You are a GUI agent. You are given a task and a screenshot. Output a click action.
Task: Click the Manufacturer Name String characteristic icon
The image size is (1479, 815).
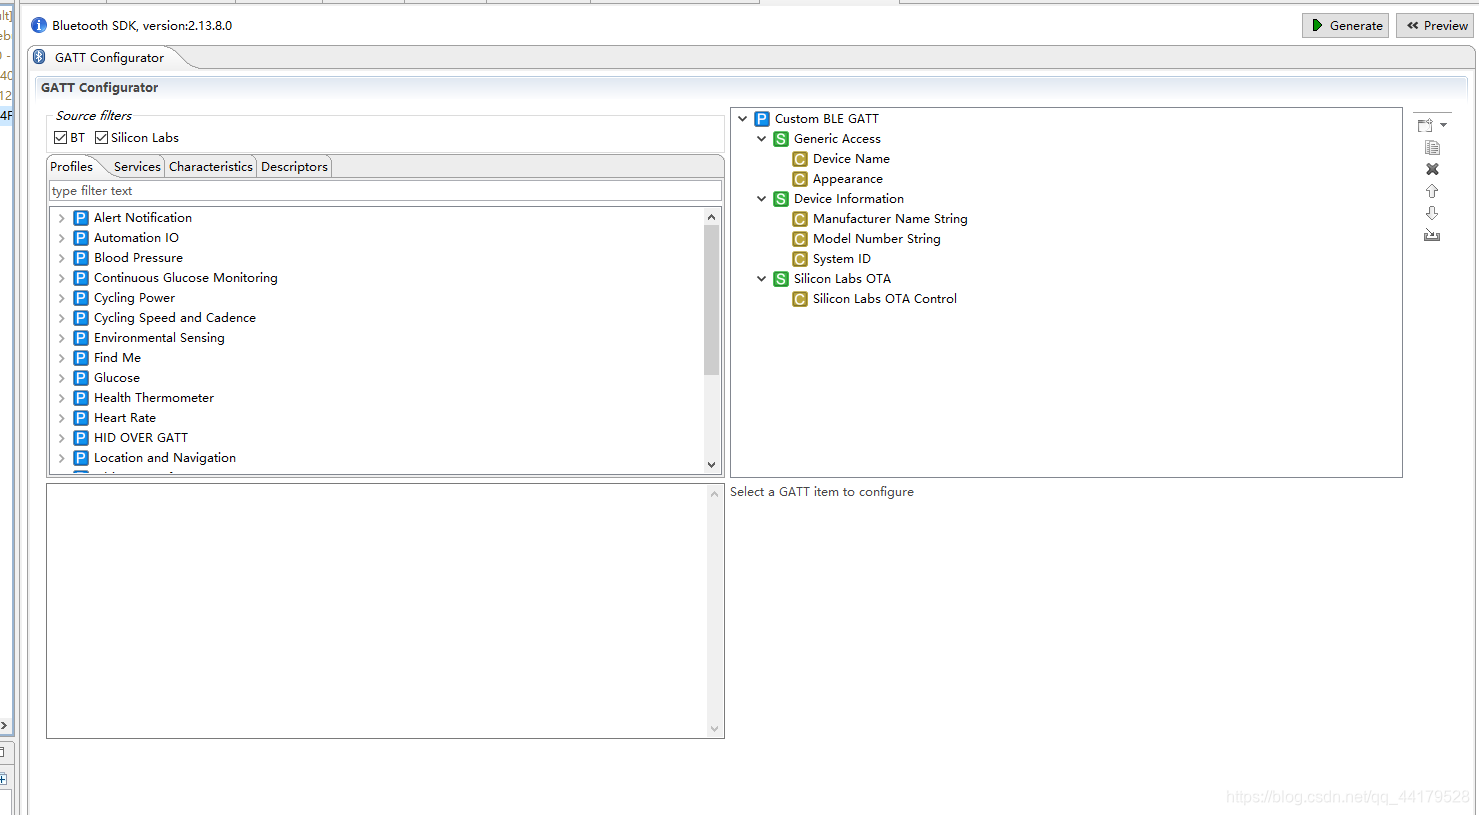[800, 219]
